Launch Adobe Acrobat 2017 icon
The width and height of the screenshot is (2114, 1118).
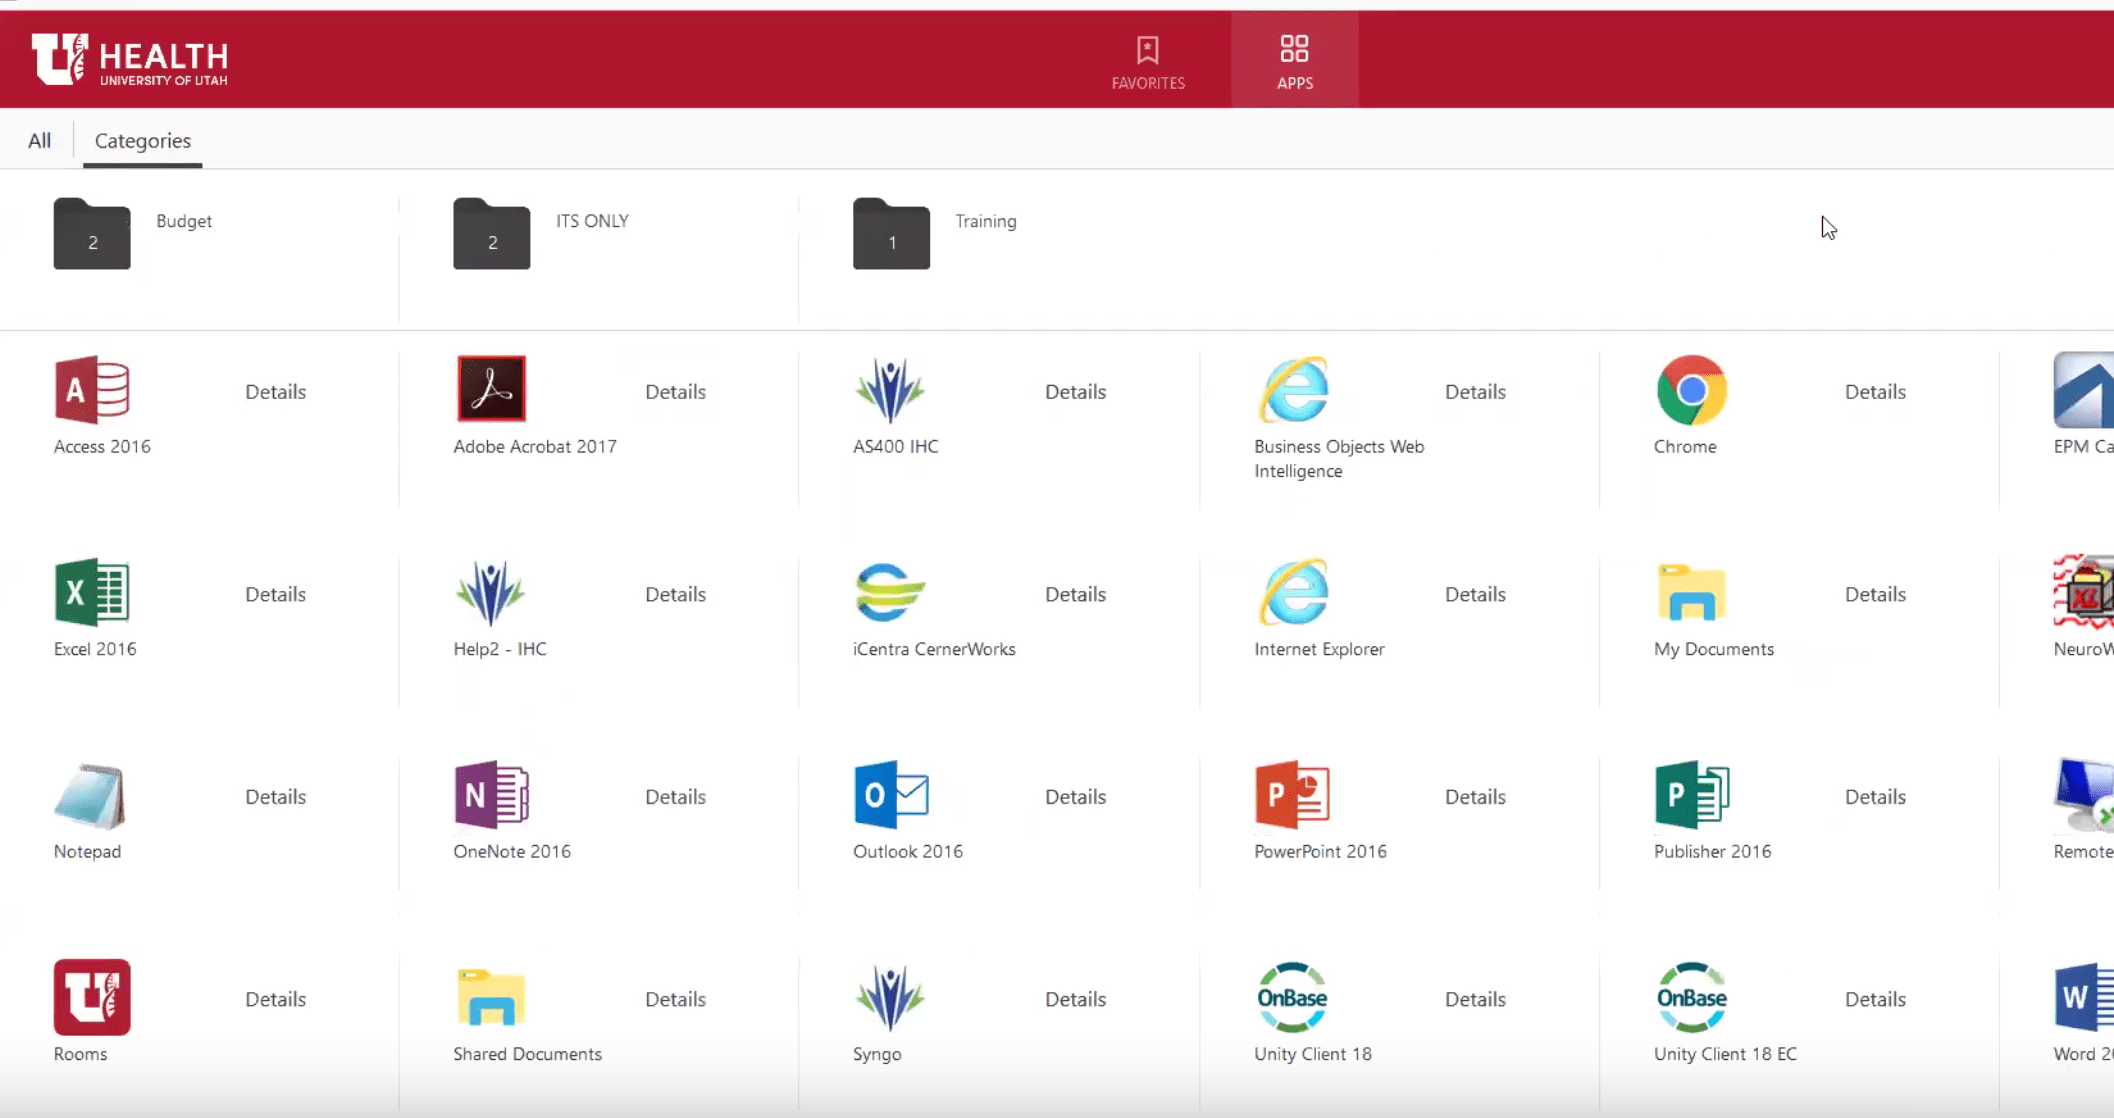tap(491, 389)
